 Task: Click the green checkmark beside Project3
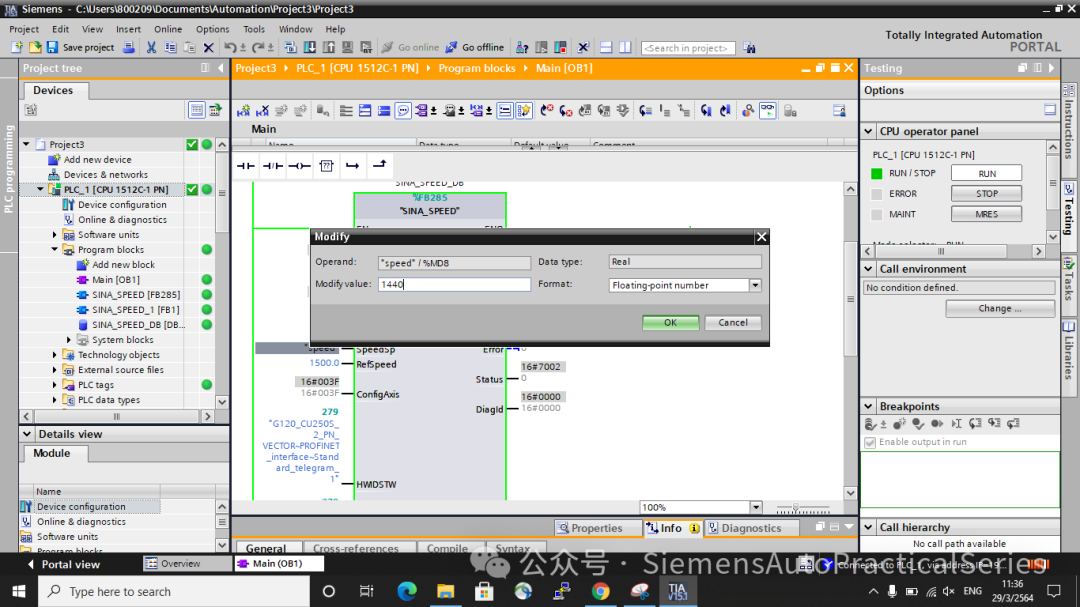pyautogui.click(x=192, y=144)
